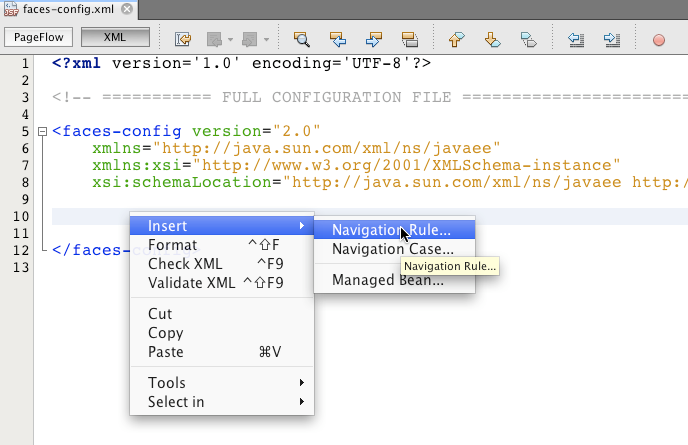Choose Navigation Rule... from the Insert submenu
The image size is (688, 445).
click(x=391, y=229)
